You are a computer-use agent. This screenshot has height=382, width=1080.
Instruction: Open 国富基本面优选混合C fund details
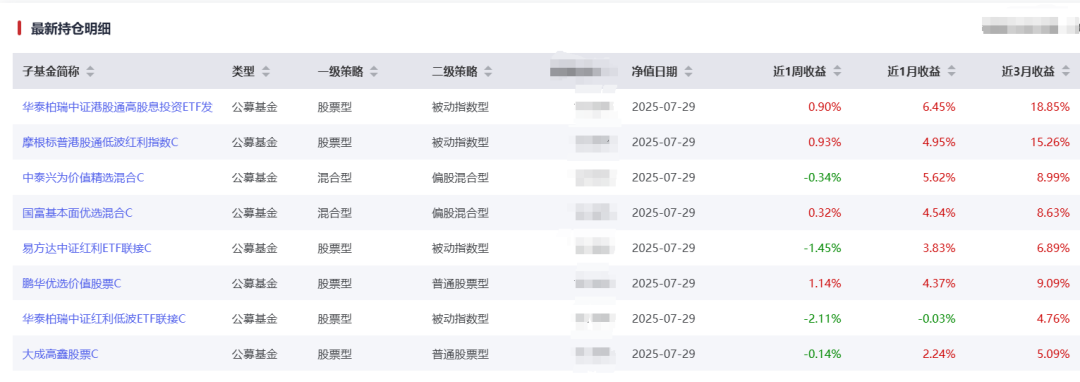pos(77,213)
